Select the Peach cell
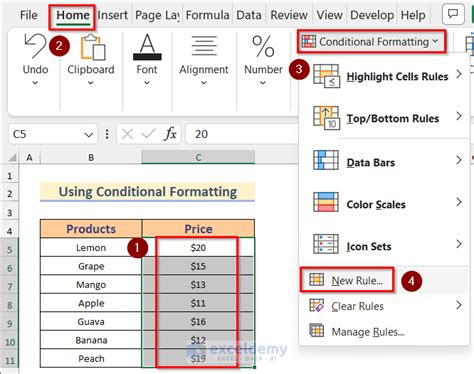The image size is (474, 374). coord(91,359)
